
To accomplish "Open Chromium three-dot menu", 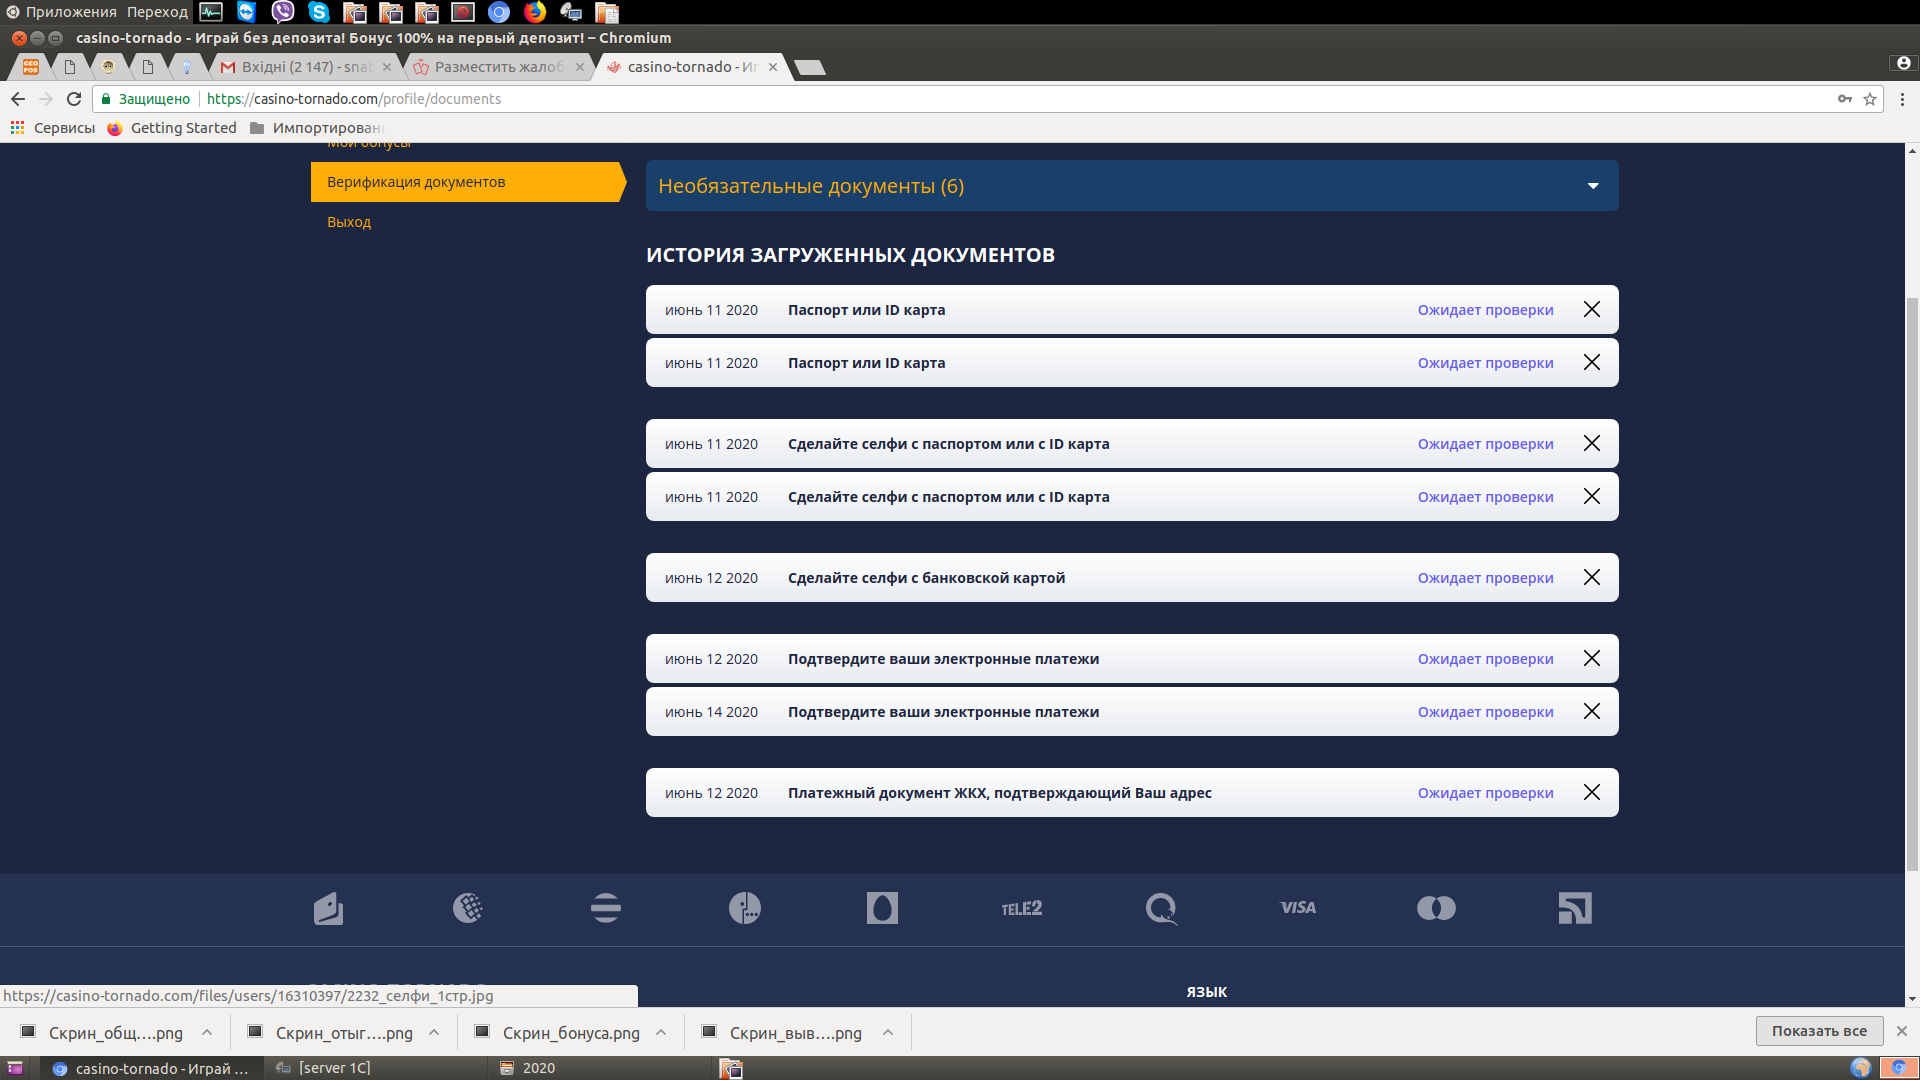I will pyautogui.click(x=1902, y=99).
